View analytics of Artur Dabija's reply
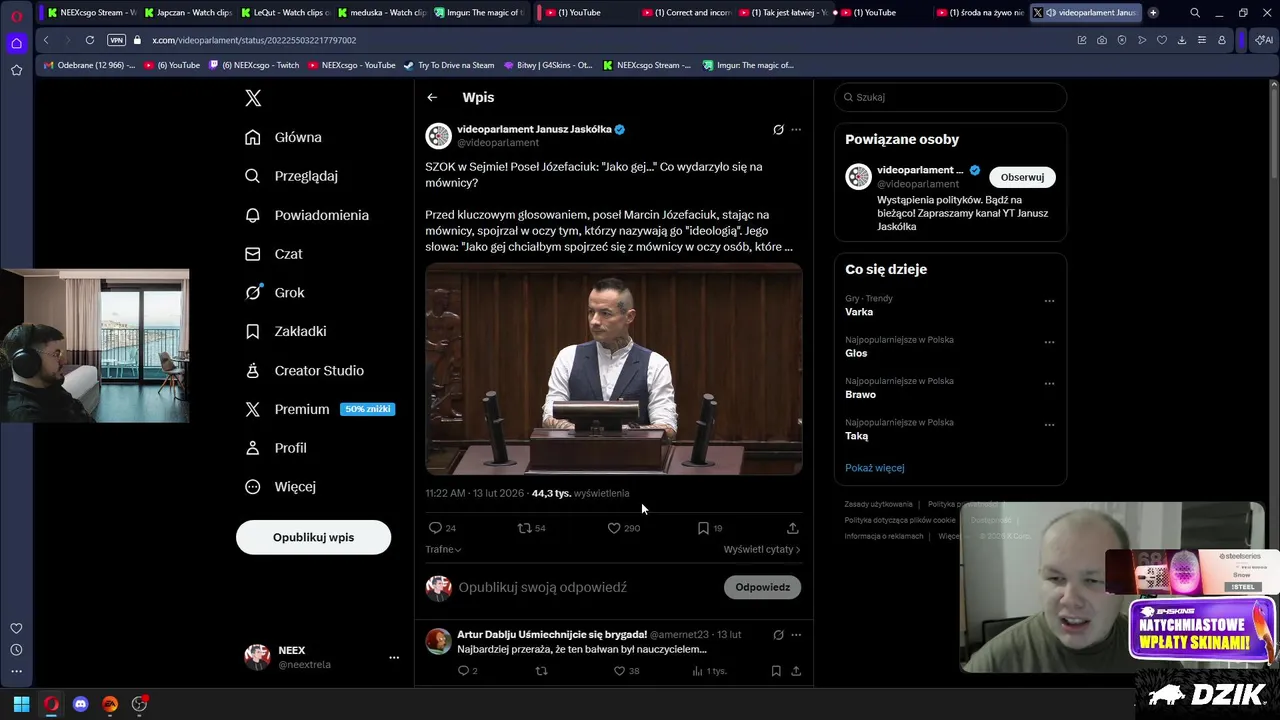This screenshot has height=720, width=1280. (x=709, y=671)
